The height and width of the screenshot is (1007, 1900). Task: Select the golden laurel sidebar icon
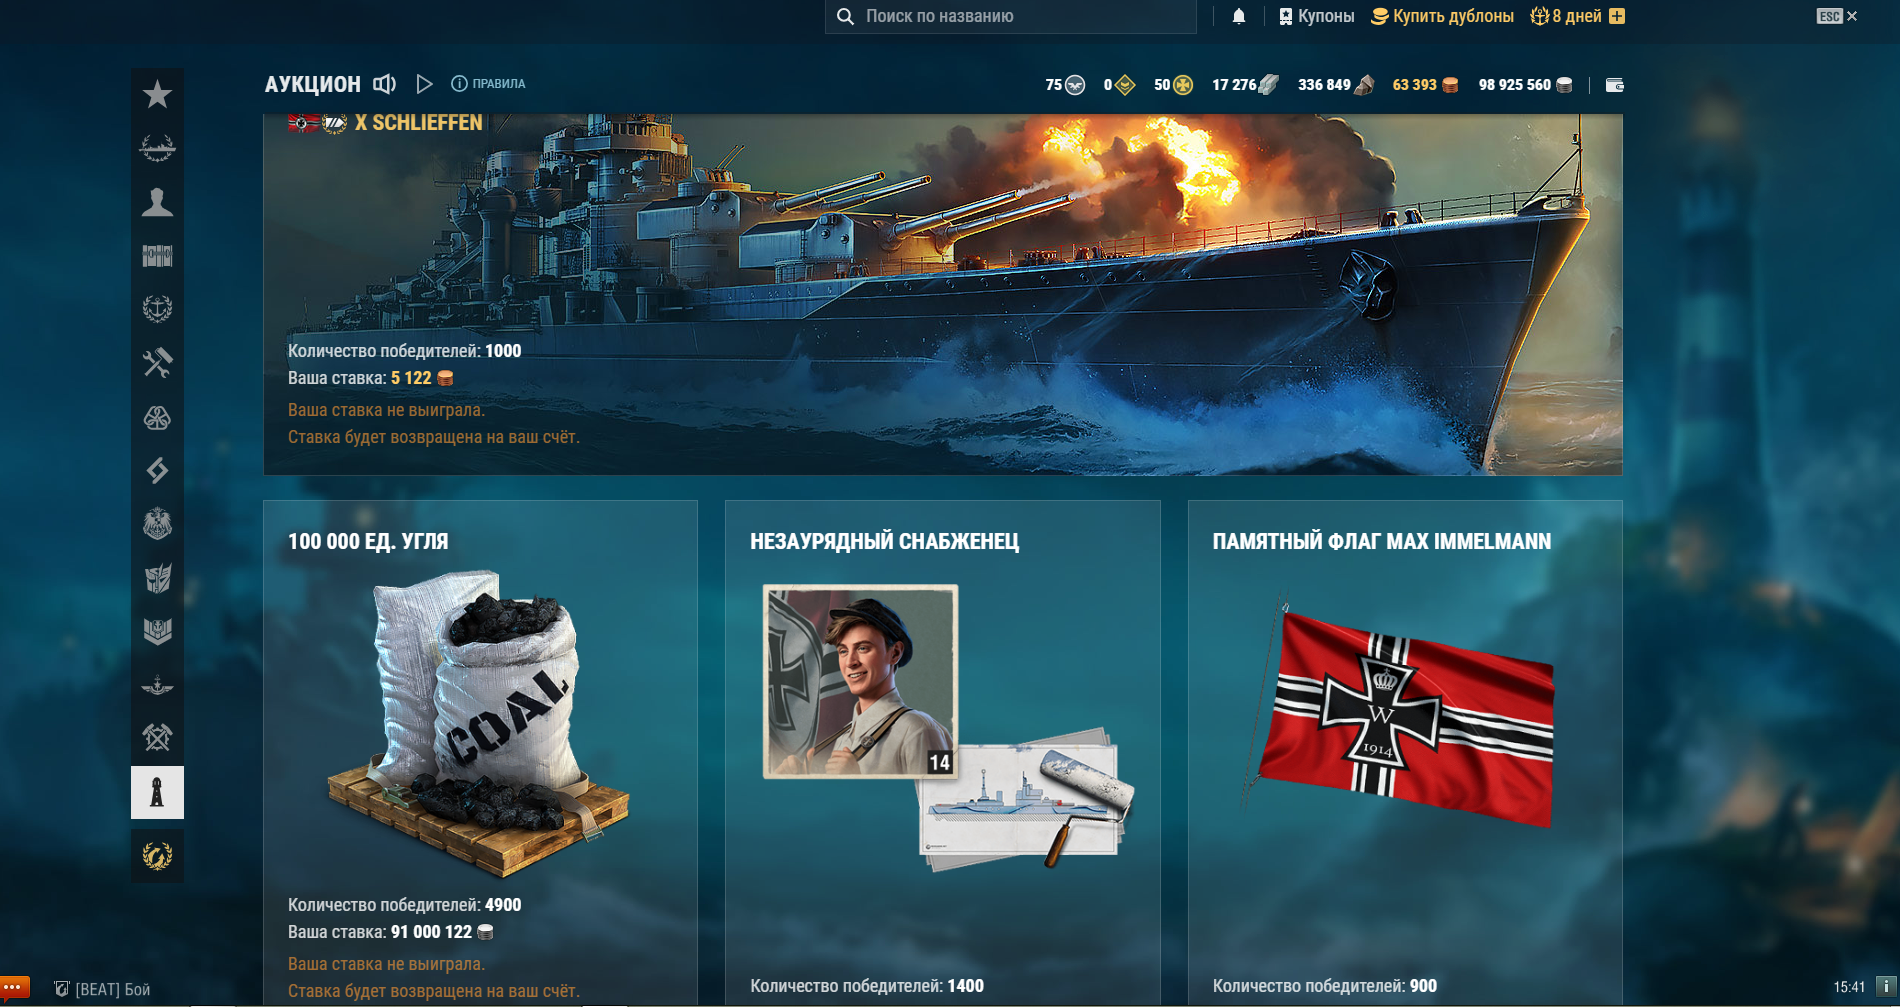click(x=157, y=855)
